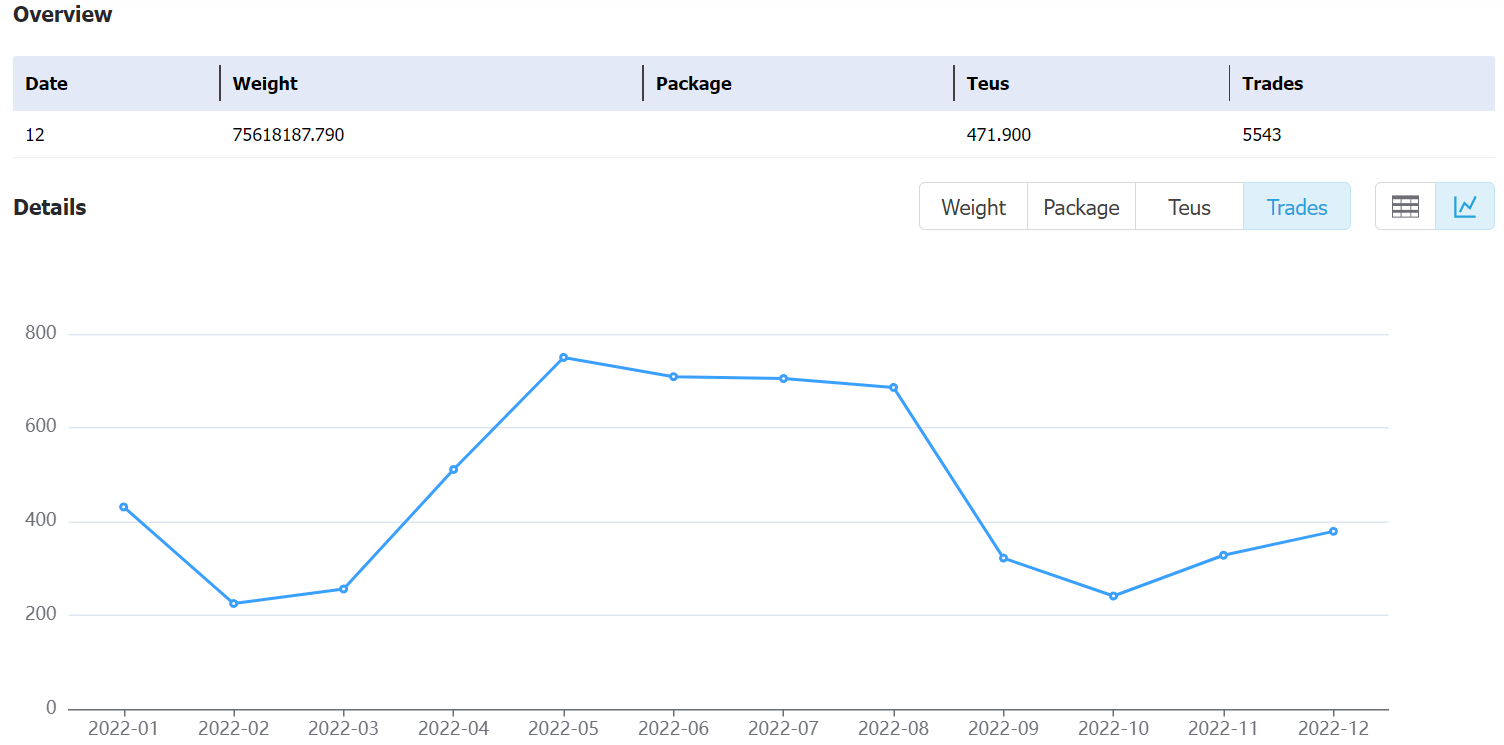Click the 2022-09 x-axis label
The height and width of the screenshot is (745, 1504).
1003,728
